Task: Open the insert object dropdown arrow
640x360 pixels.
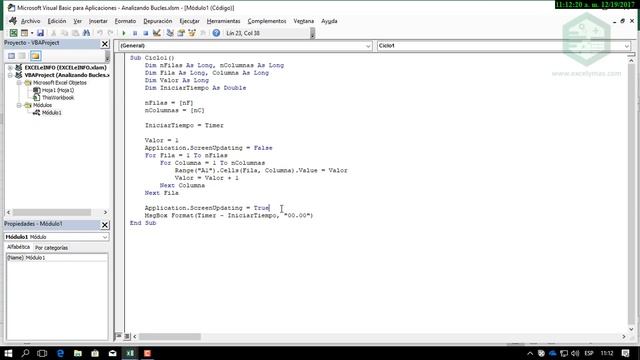Action: point(32,33)
